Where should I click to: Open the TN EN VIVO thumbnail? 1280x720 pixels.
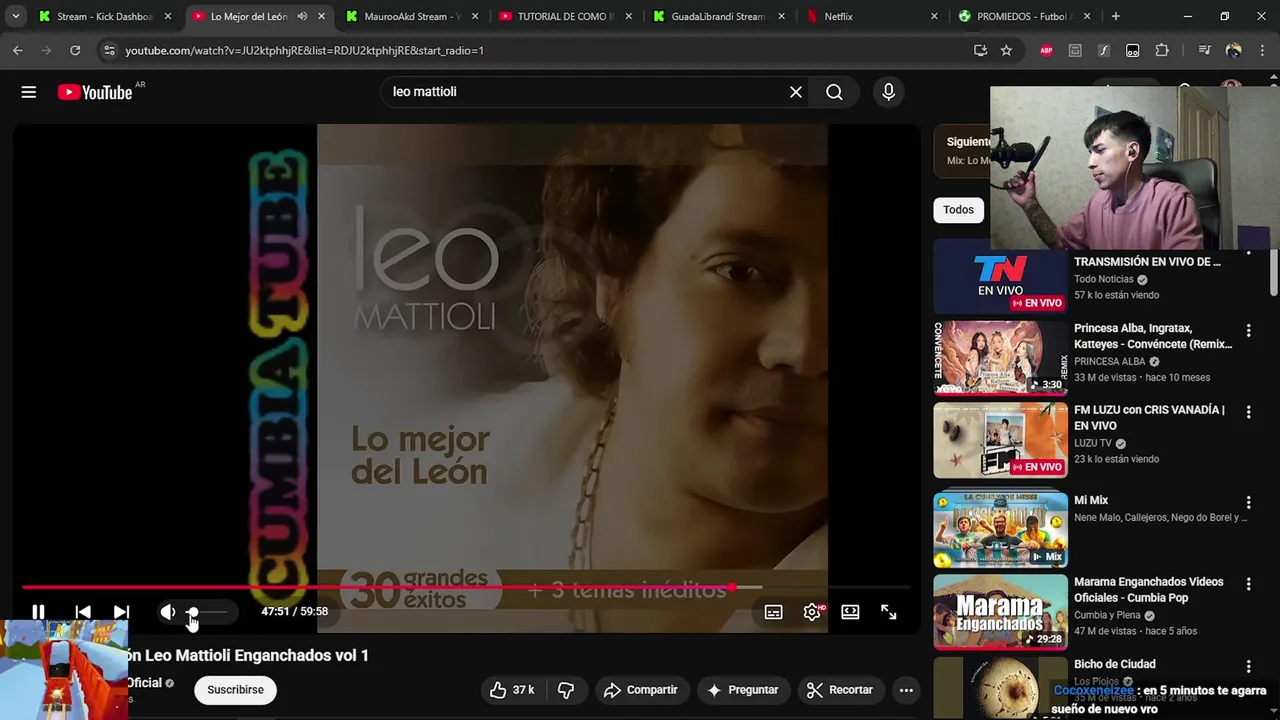point(1000,279)
